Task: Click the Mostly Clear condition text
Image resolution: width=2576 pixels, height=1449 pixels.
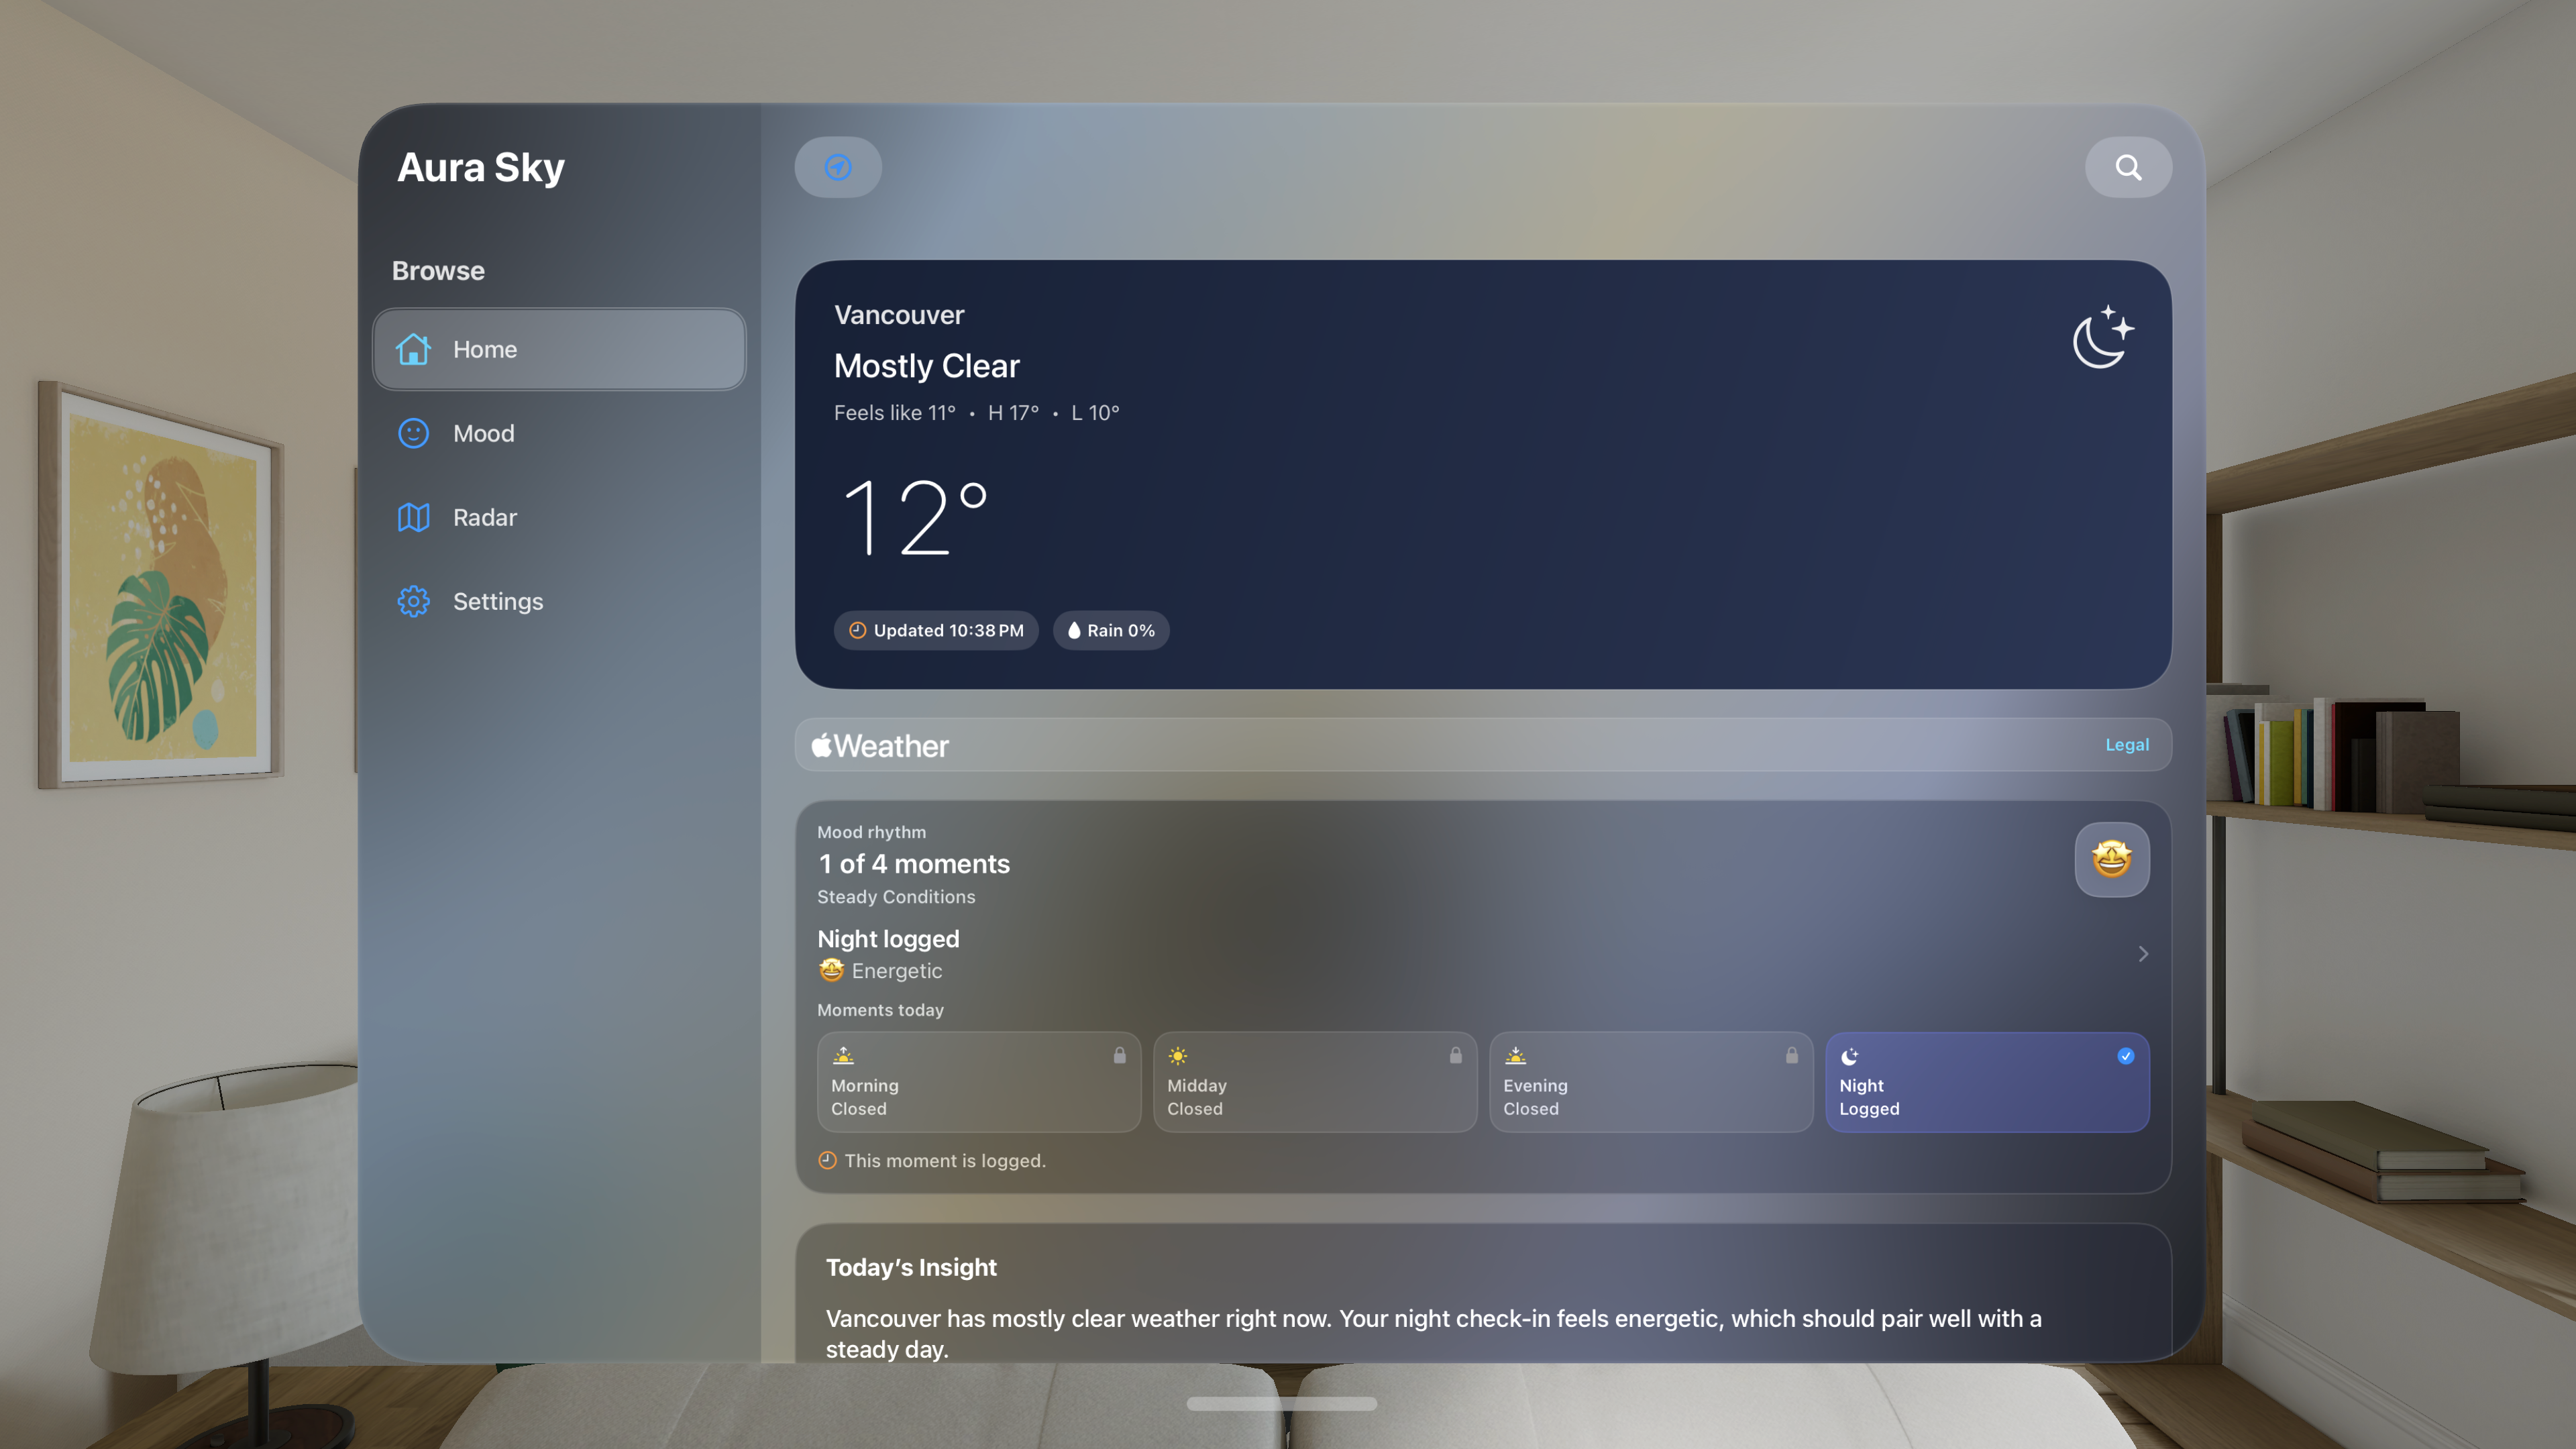Action: (x=927, y=366)
